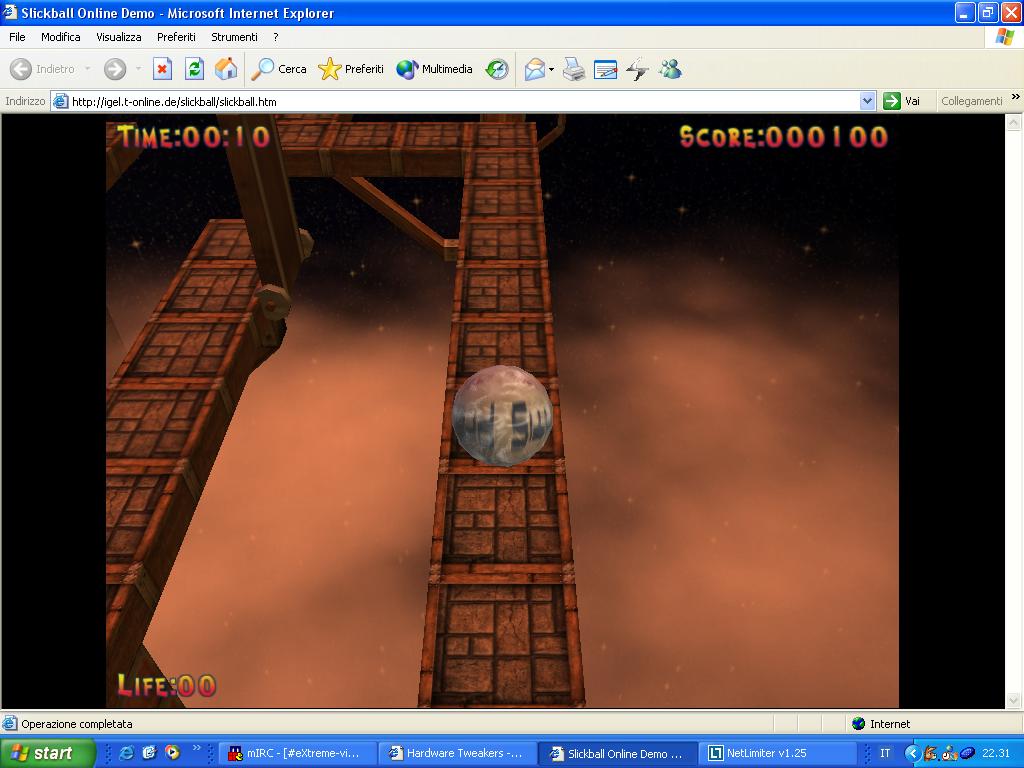Click the page icon in the address bar
This screenshot has width=1024, height=768.
pyautogui.click(x=61, y=101)
